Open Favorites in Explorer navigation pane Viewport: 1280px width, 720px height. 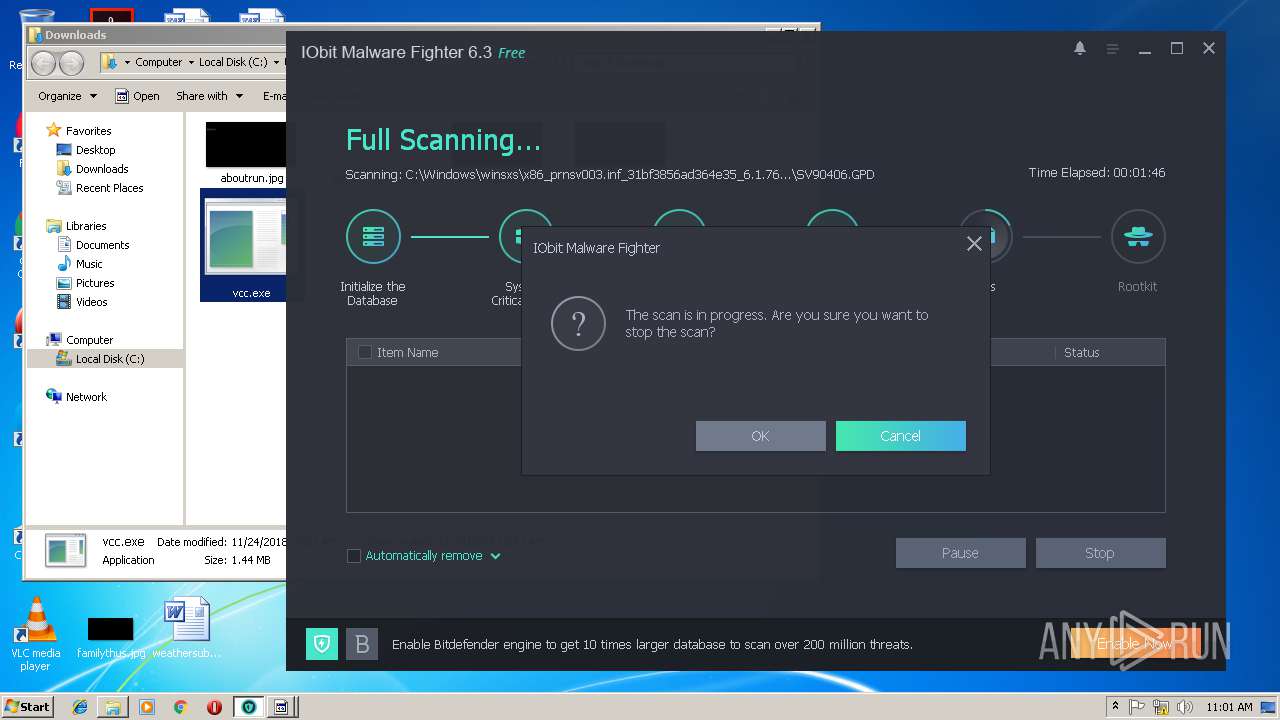tap(88, 131)
